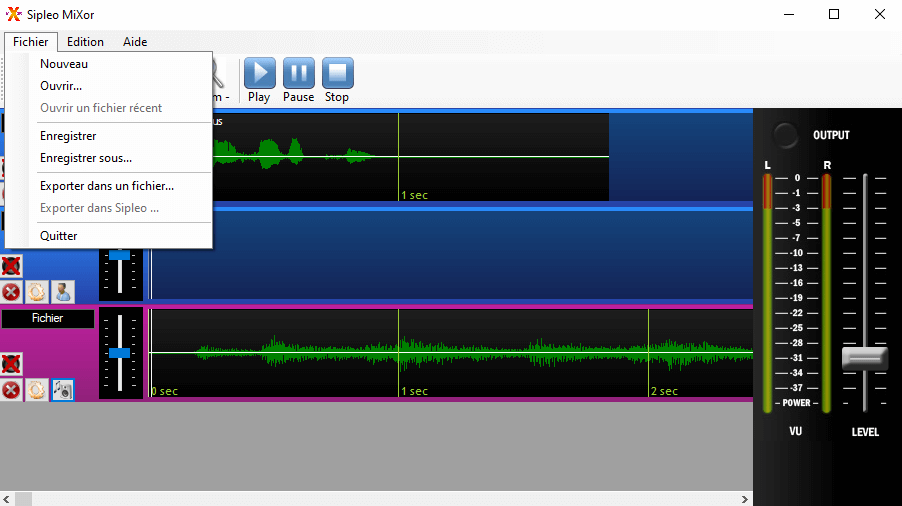Click the 0 sec marker on Fichier track
This screenshot has height=506, width=902.
pos(165,391)
